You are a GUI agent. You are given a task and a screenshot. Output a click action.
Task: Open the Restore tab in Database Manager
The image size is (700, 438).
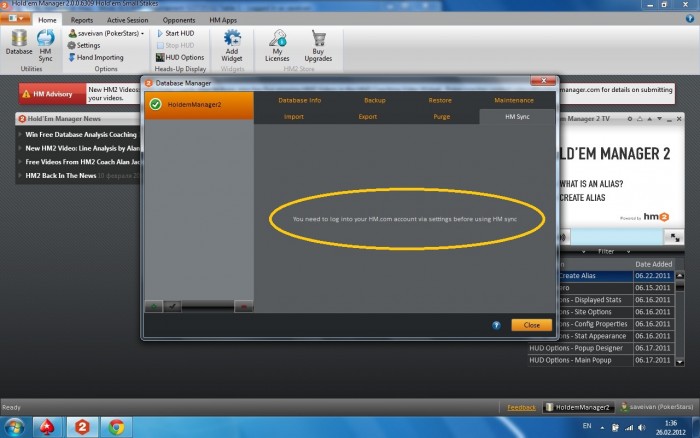440,100
